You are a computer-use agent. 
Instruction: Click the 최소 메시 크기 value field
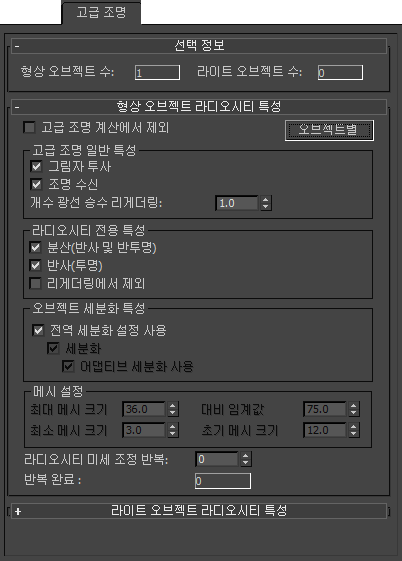click(144, 430)
